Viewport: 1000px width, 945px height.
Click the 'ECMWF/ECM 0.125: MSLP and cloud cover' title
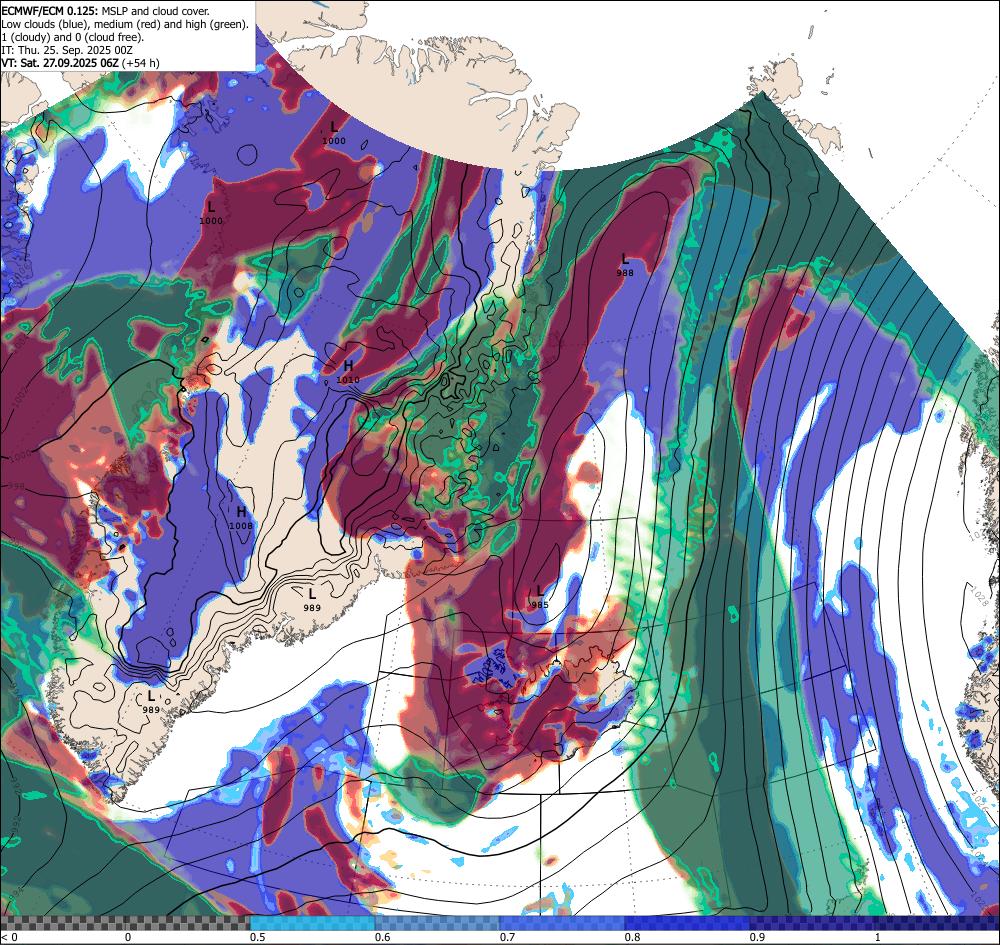(105, 11)
